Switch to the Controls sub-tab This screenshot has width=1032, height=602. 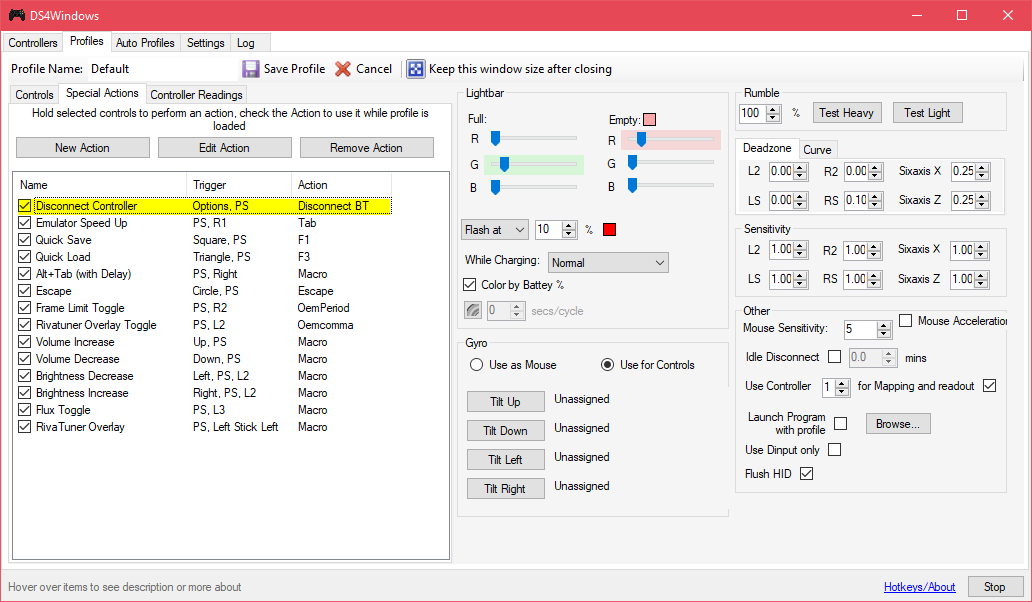point(34,95)
